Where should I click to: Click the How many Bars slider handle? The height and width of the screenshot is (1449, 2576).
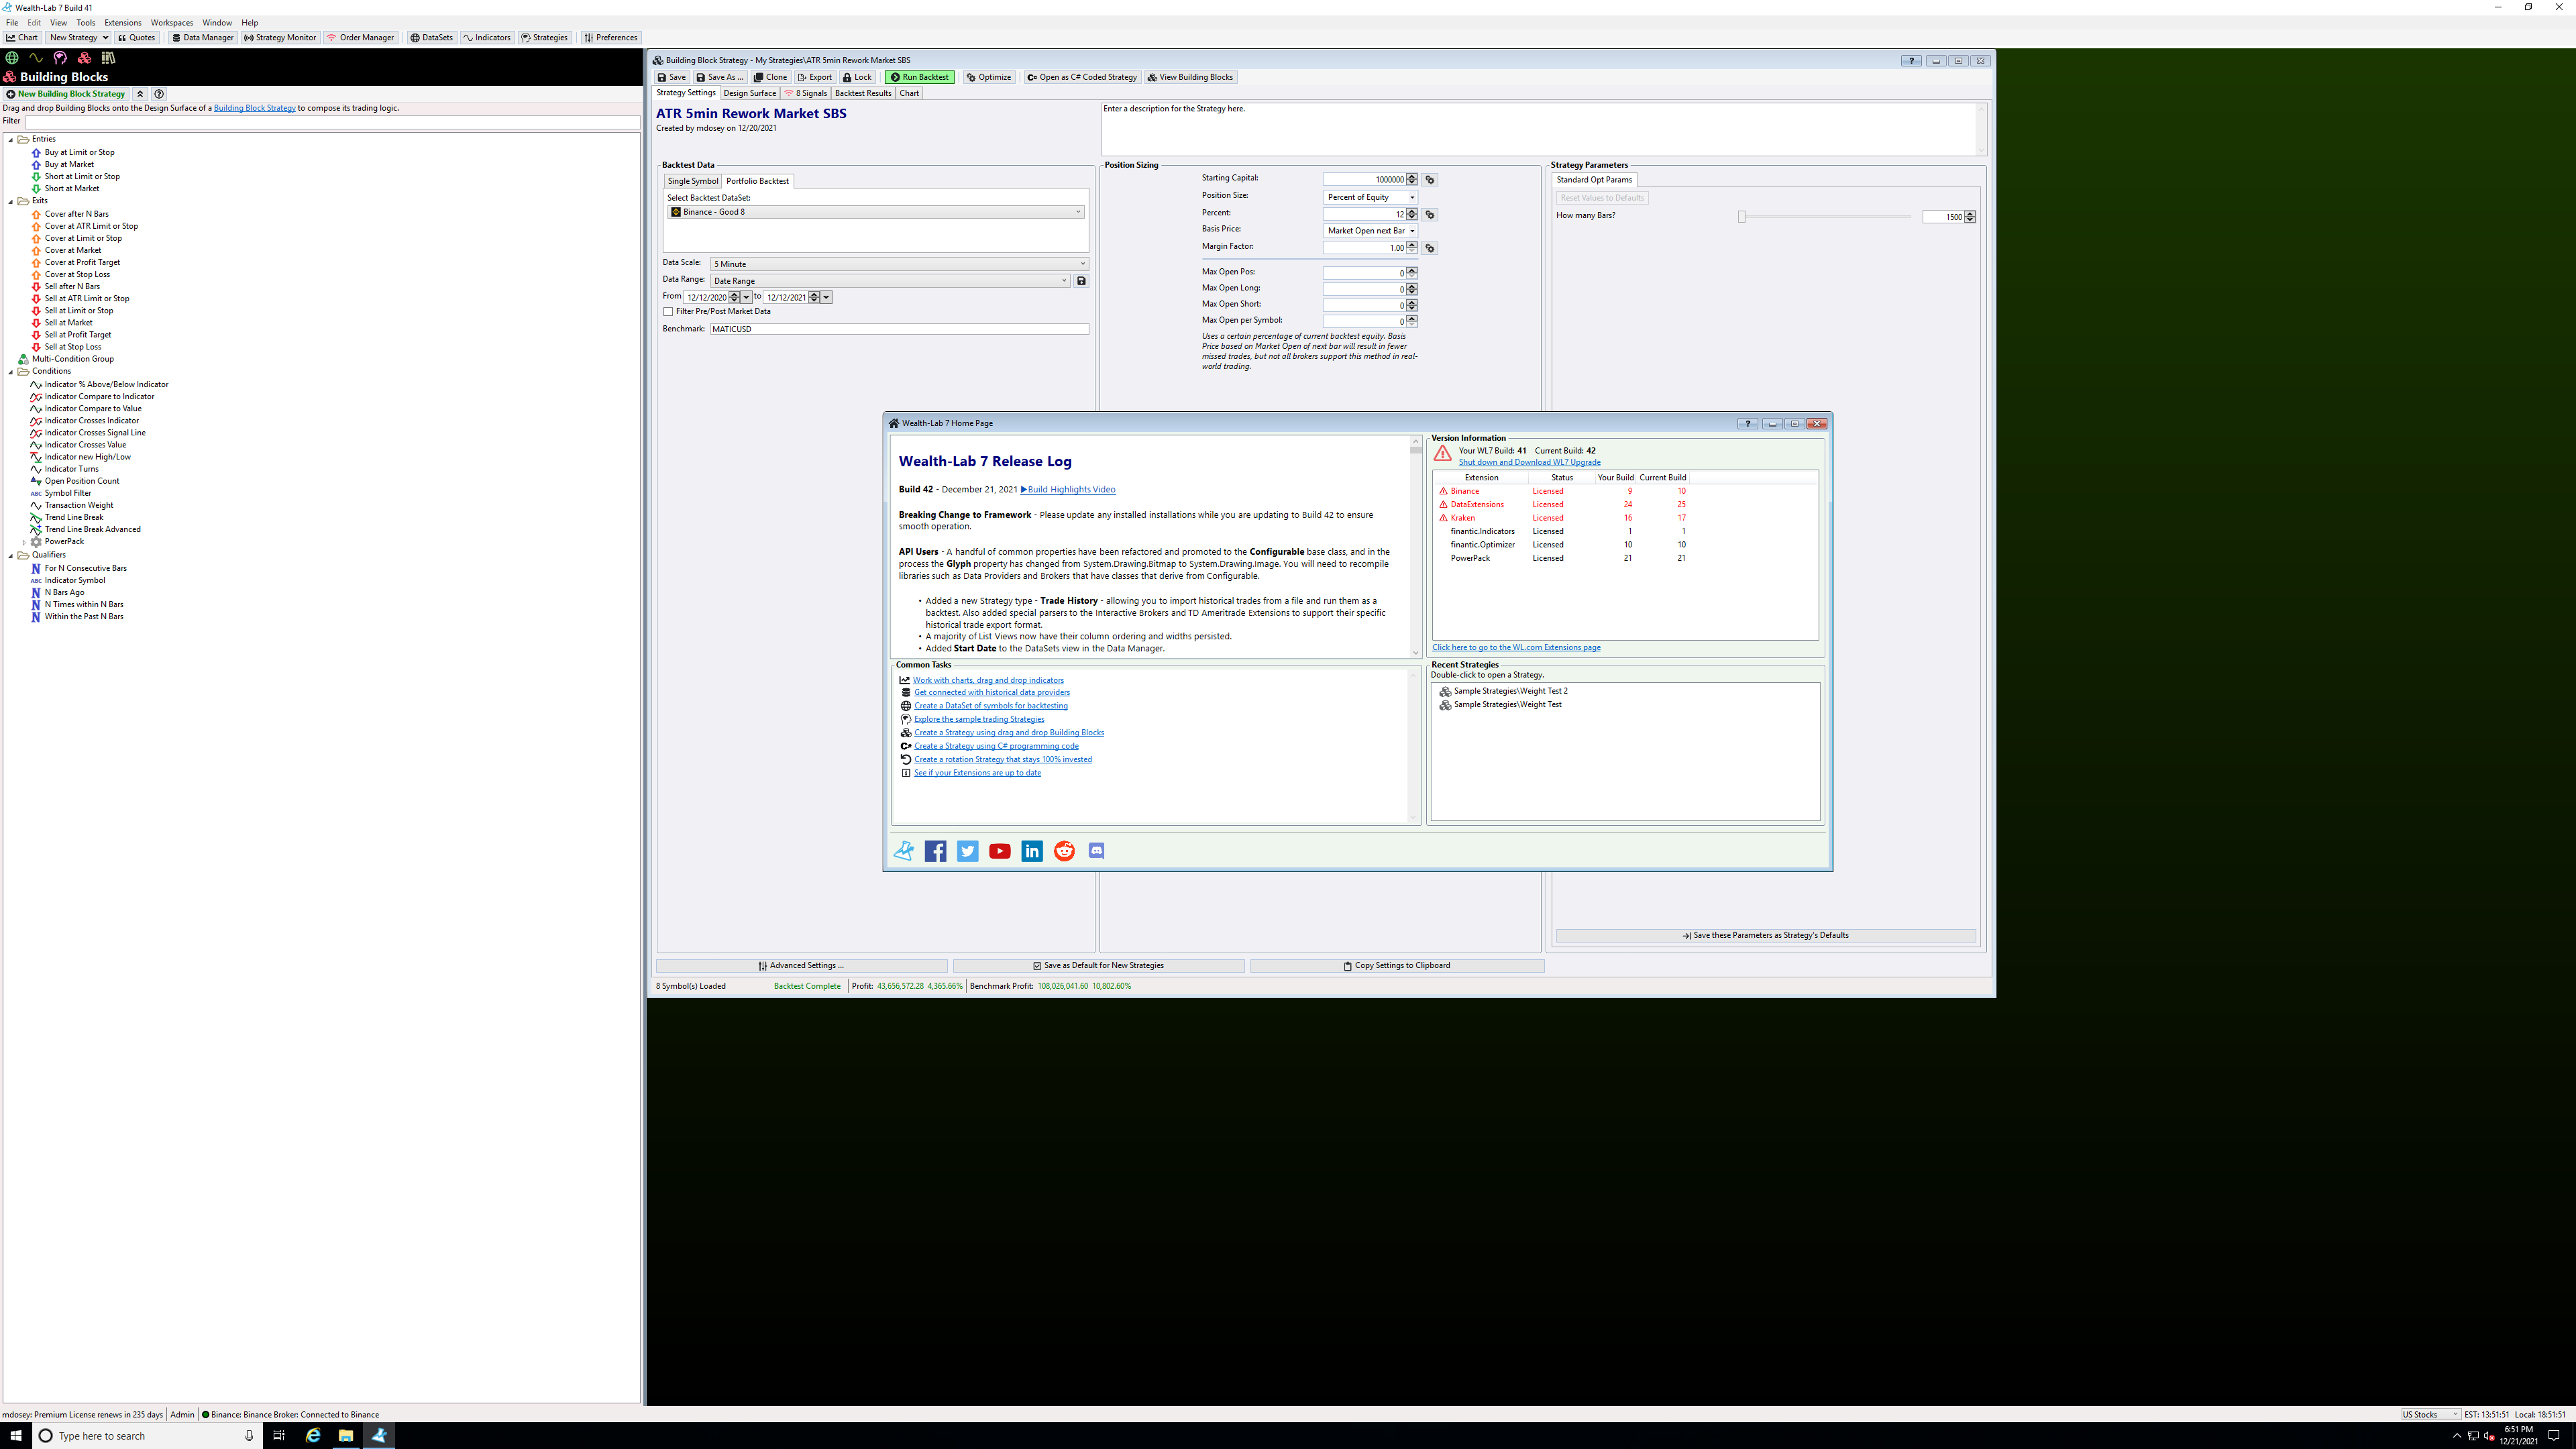[x=1741, y=217]
